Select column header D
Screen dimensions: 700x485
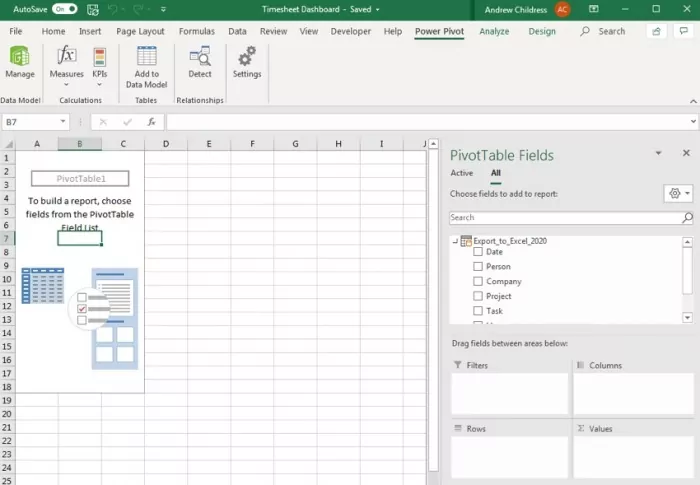click(x=166, y=144)
